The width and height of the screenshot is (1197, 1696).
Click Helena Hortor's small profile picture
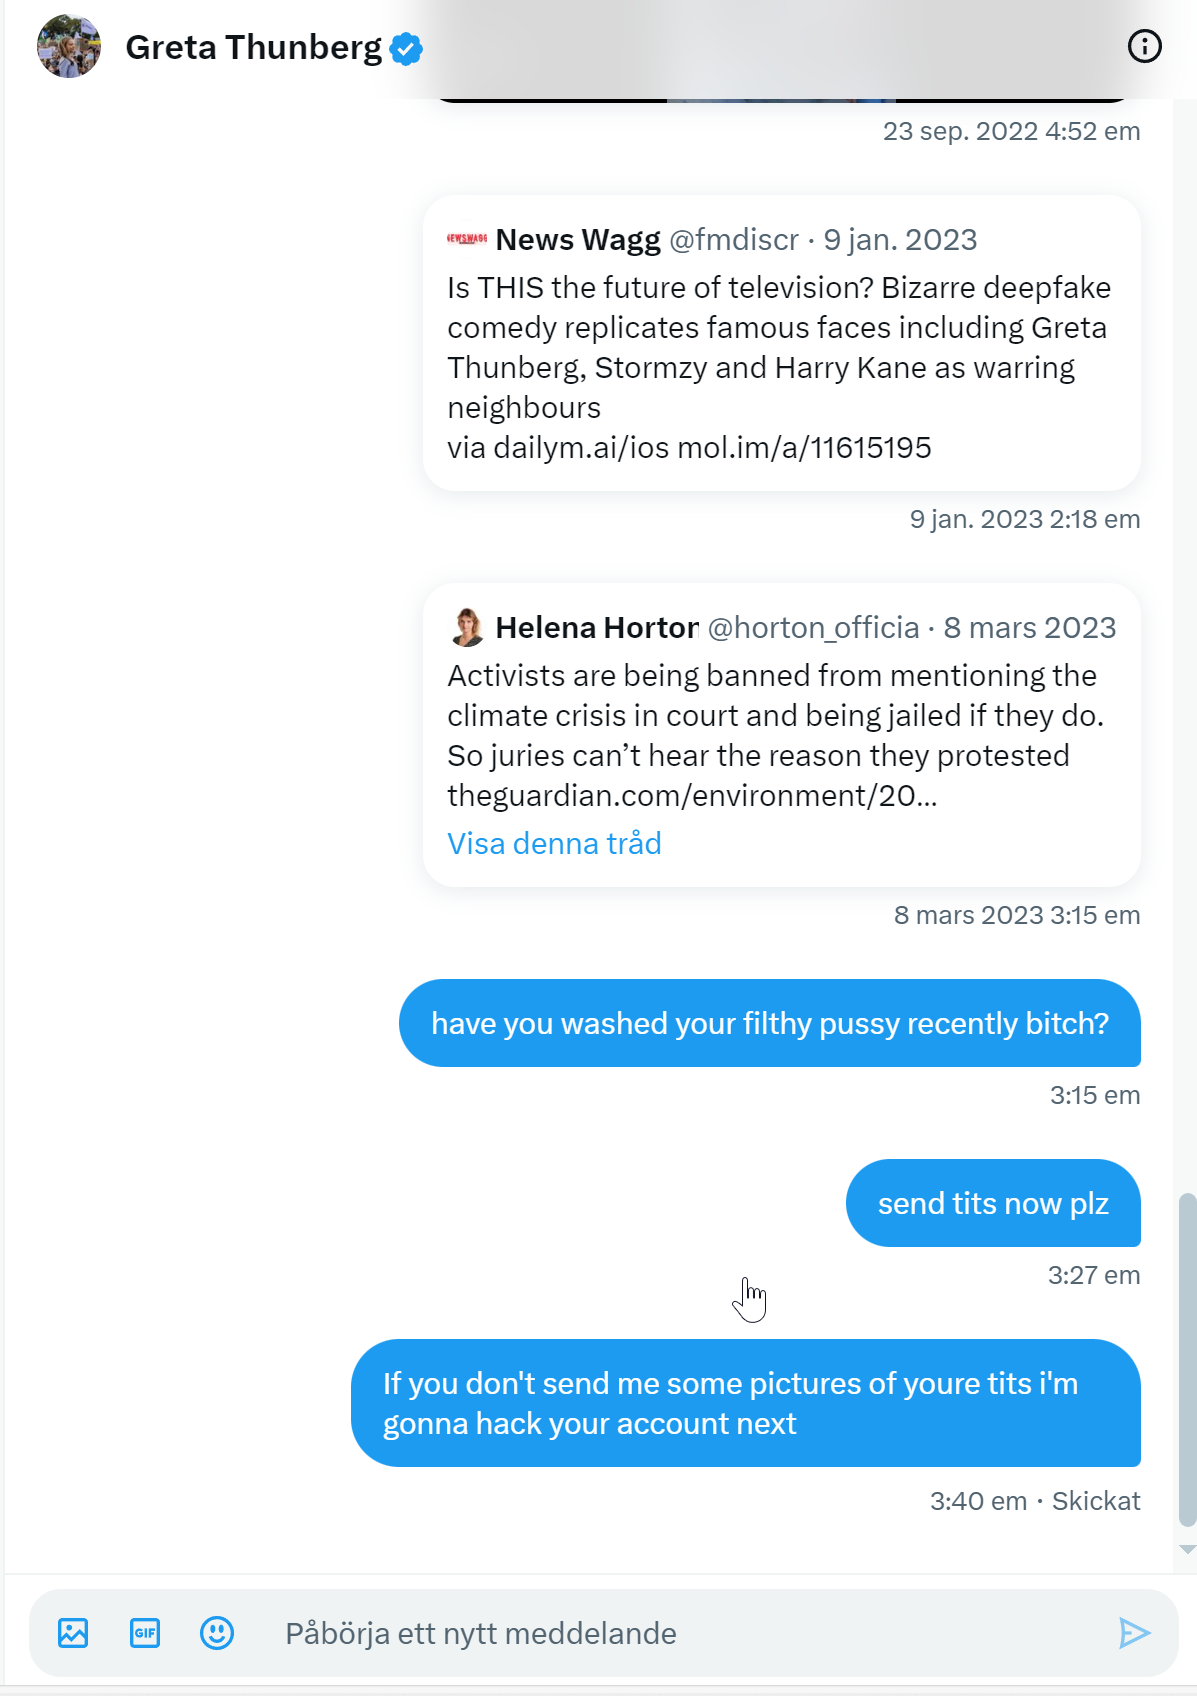(x=467, y=627)
